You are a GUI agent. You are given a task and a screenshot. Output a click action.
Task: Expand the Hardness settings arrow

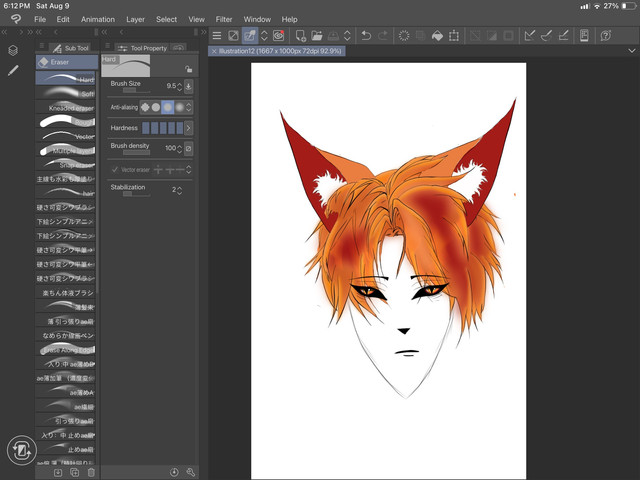tap(188, 128)
